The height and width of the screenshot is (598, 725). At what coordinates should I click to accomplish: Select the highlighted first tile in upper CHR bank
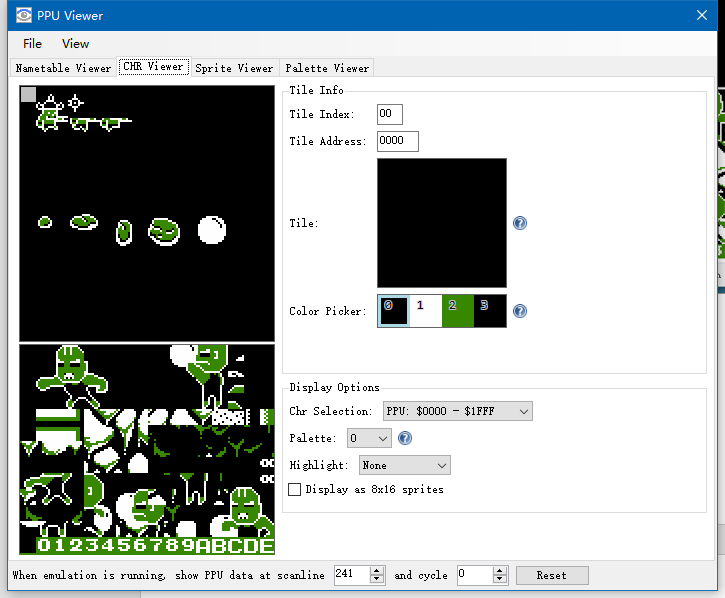click(28, 94)
